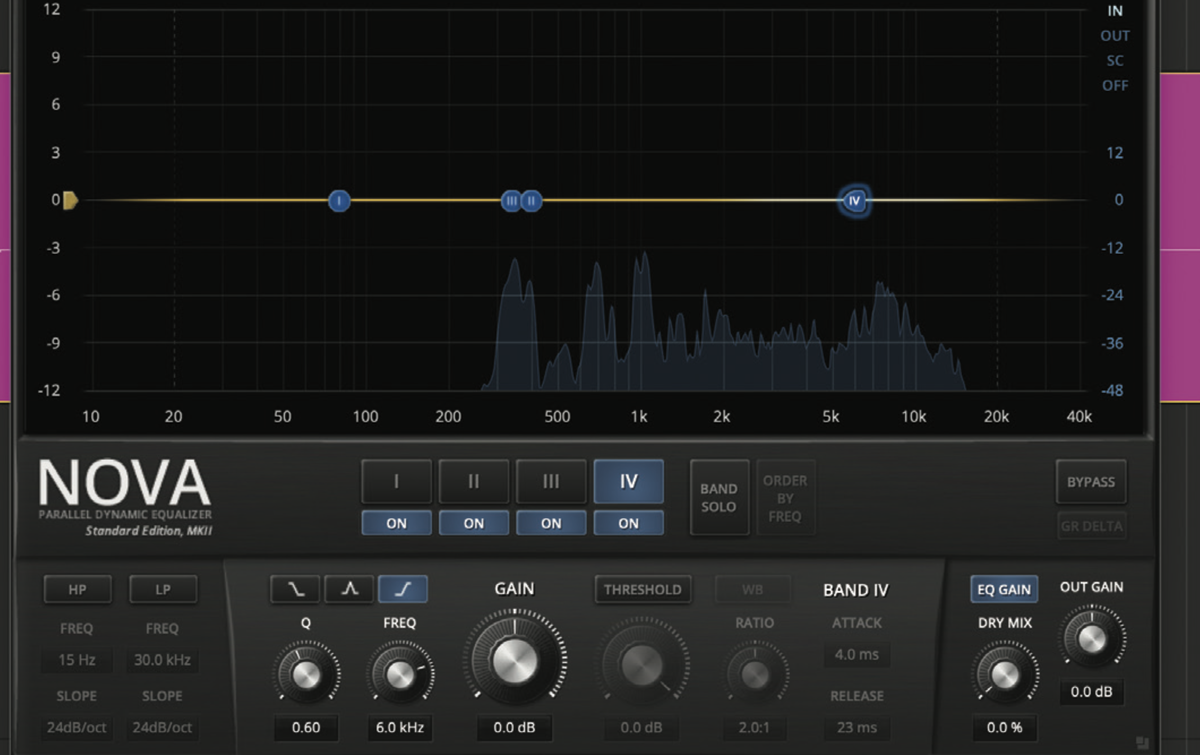This screenshot has width=1200, height=755.
Task: Set spectrum analyzer source to SC
Action: pyautogui.click(x=1114, y=60)
